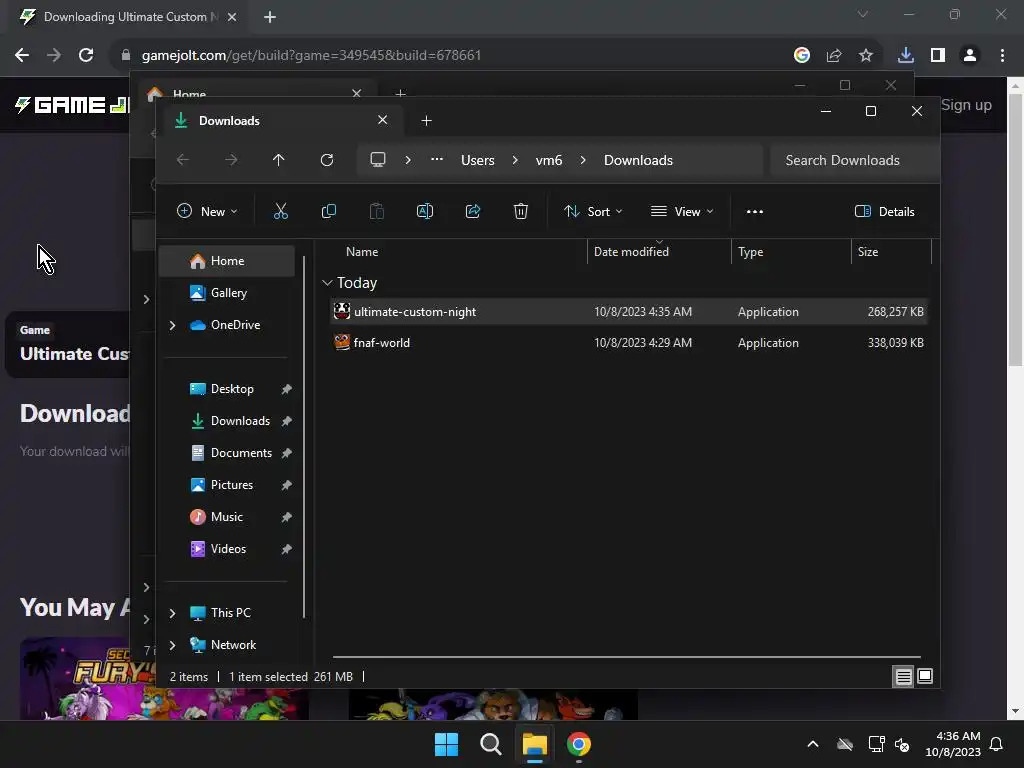Select Gallery in navigation pane
1024x768 pixels.
(227, 293)
